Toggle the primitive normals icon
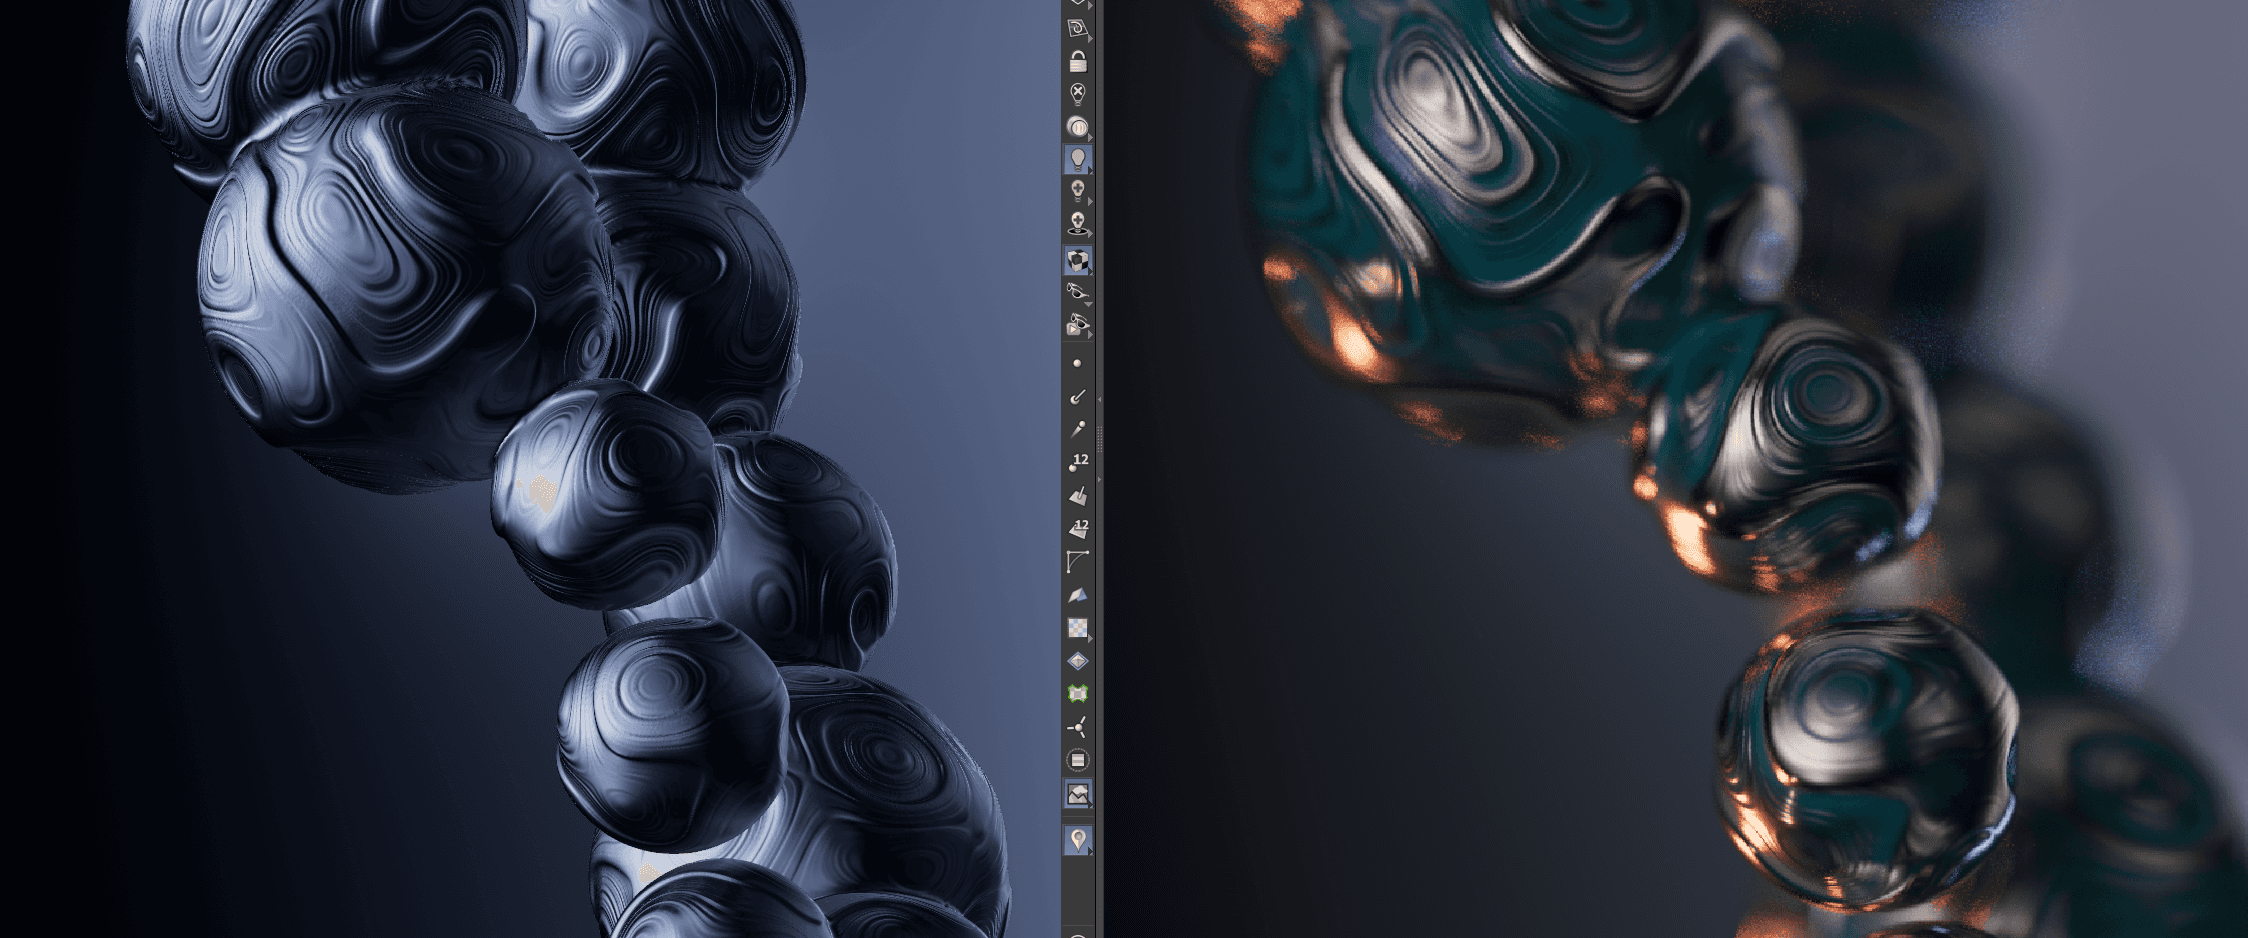The width and height of the screenshot is (2248, 938). pos(1077,495)
